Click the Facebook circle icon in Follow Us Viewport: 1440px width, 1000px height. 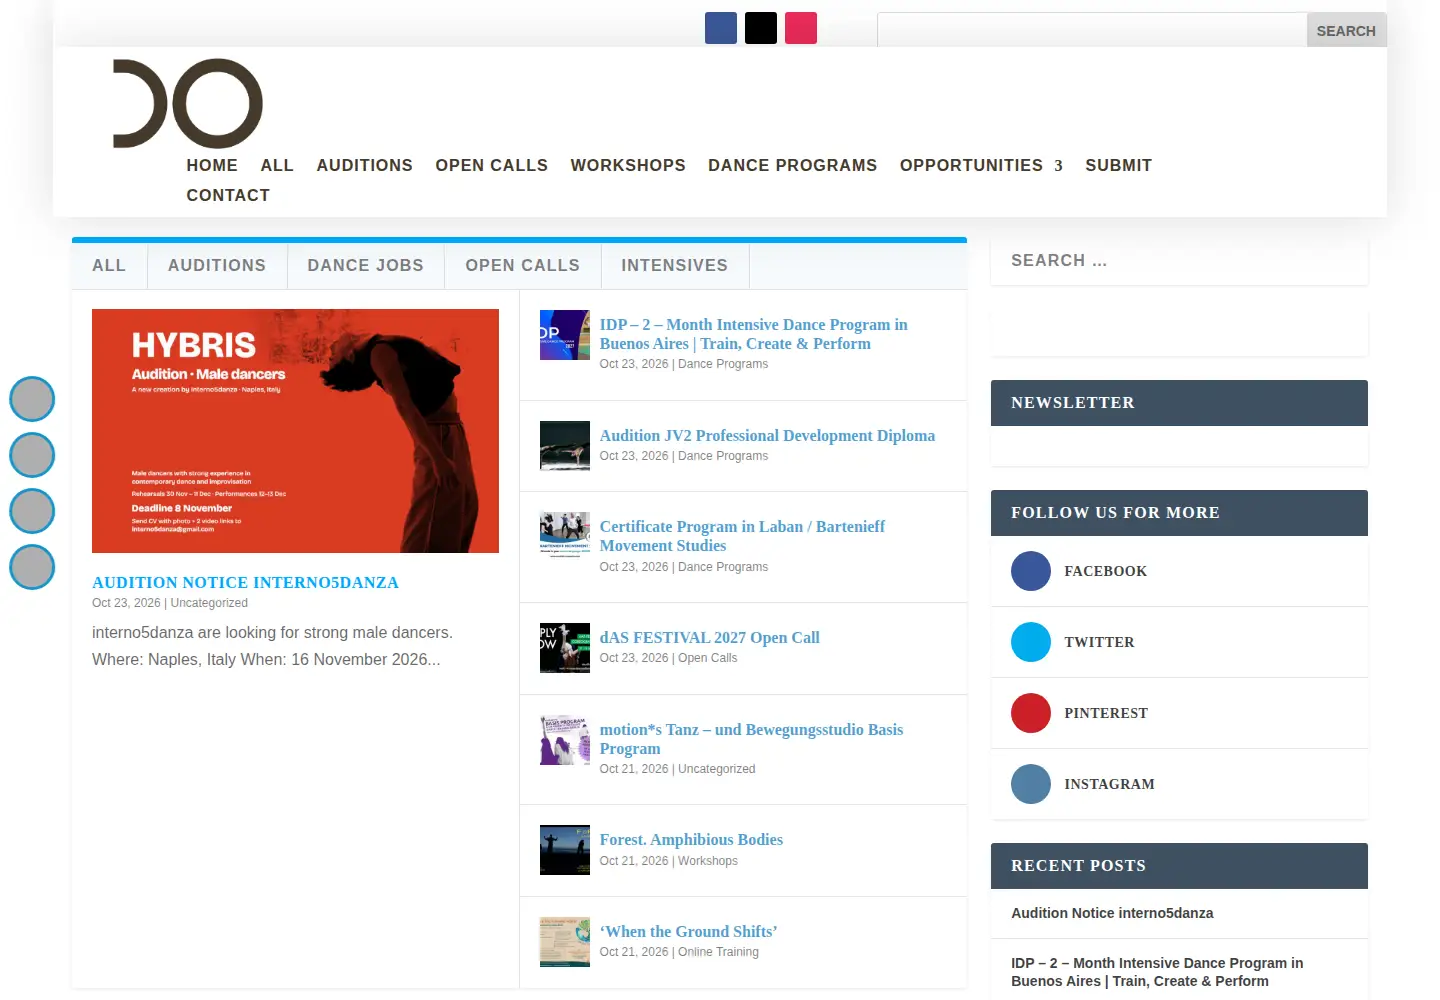(1031, 571)
